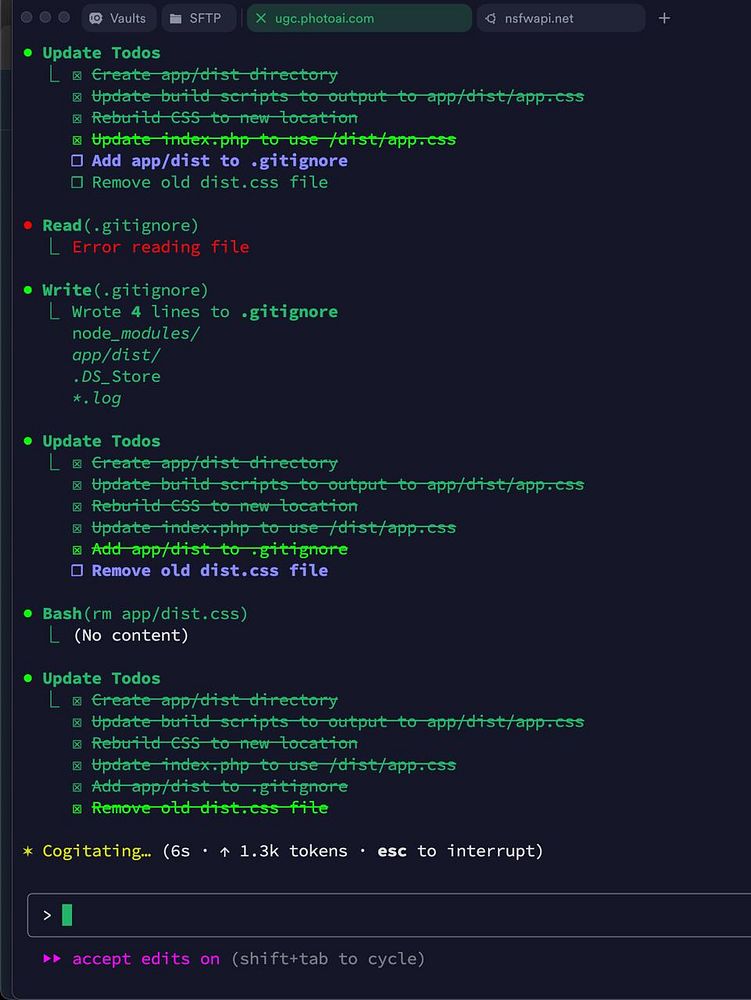Image resolution: width=751 pixels, height=1000 pixels.
Task: Click in the command prompt input field
Action: tap(389, 915)
